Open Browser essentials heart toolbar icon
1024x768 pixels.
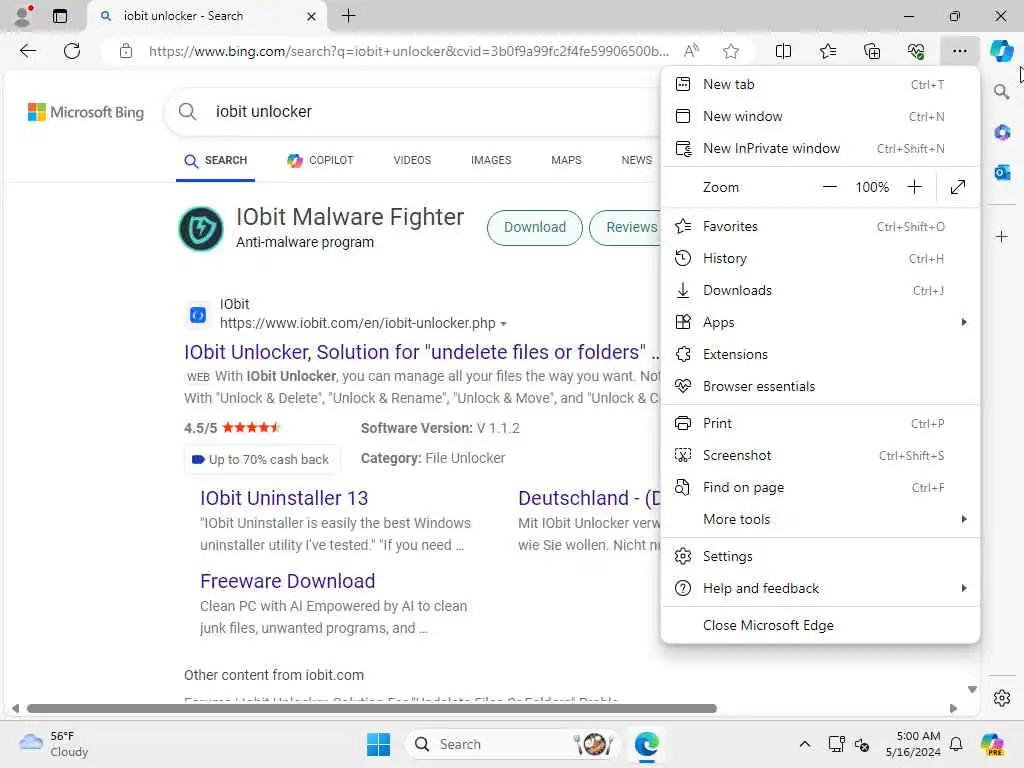point(916,51)
